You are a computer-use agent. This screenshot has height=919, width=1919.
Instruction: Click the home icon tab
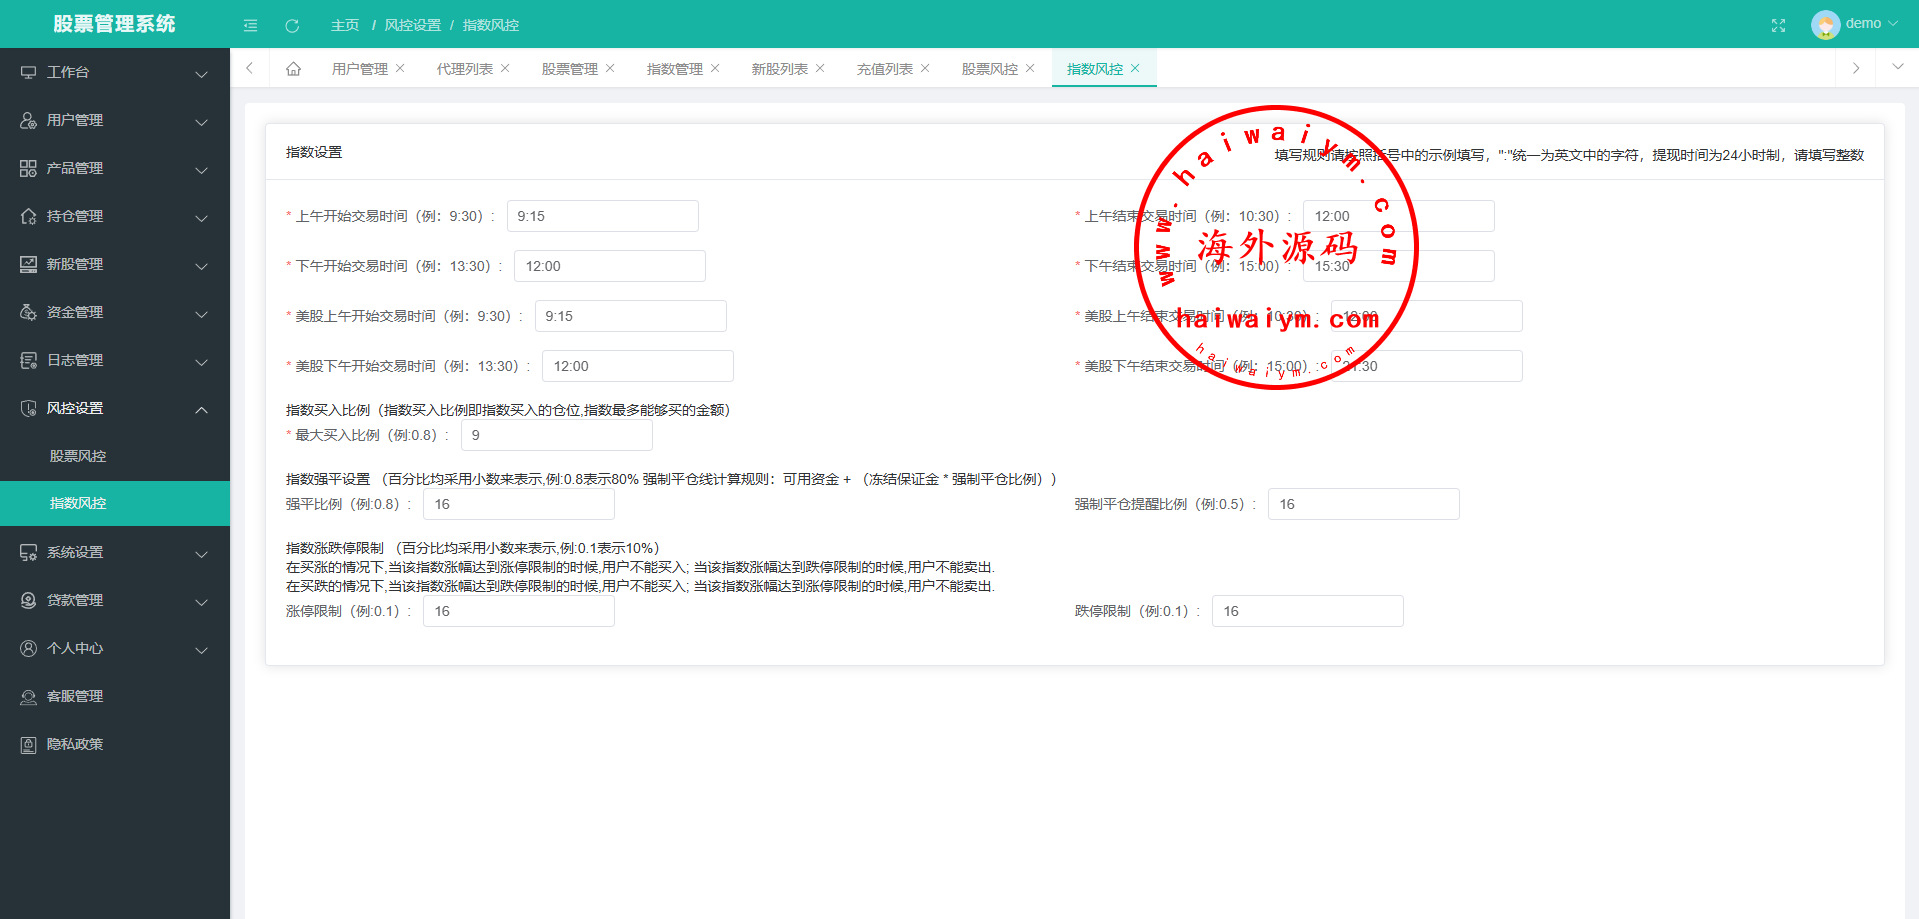click(x=293, y=69)
